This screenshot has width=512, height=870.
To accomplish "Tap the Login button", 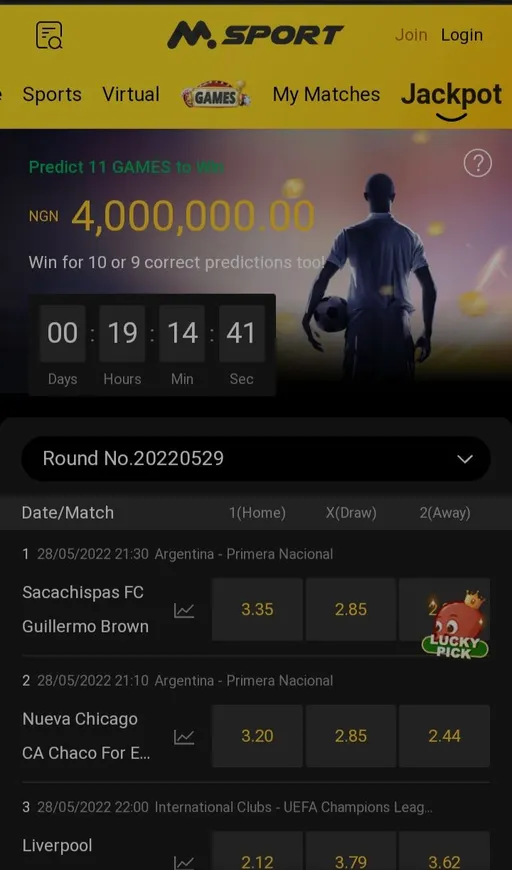I will (x=462, y=35).
